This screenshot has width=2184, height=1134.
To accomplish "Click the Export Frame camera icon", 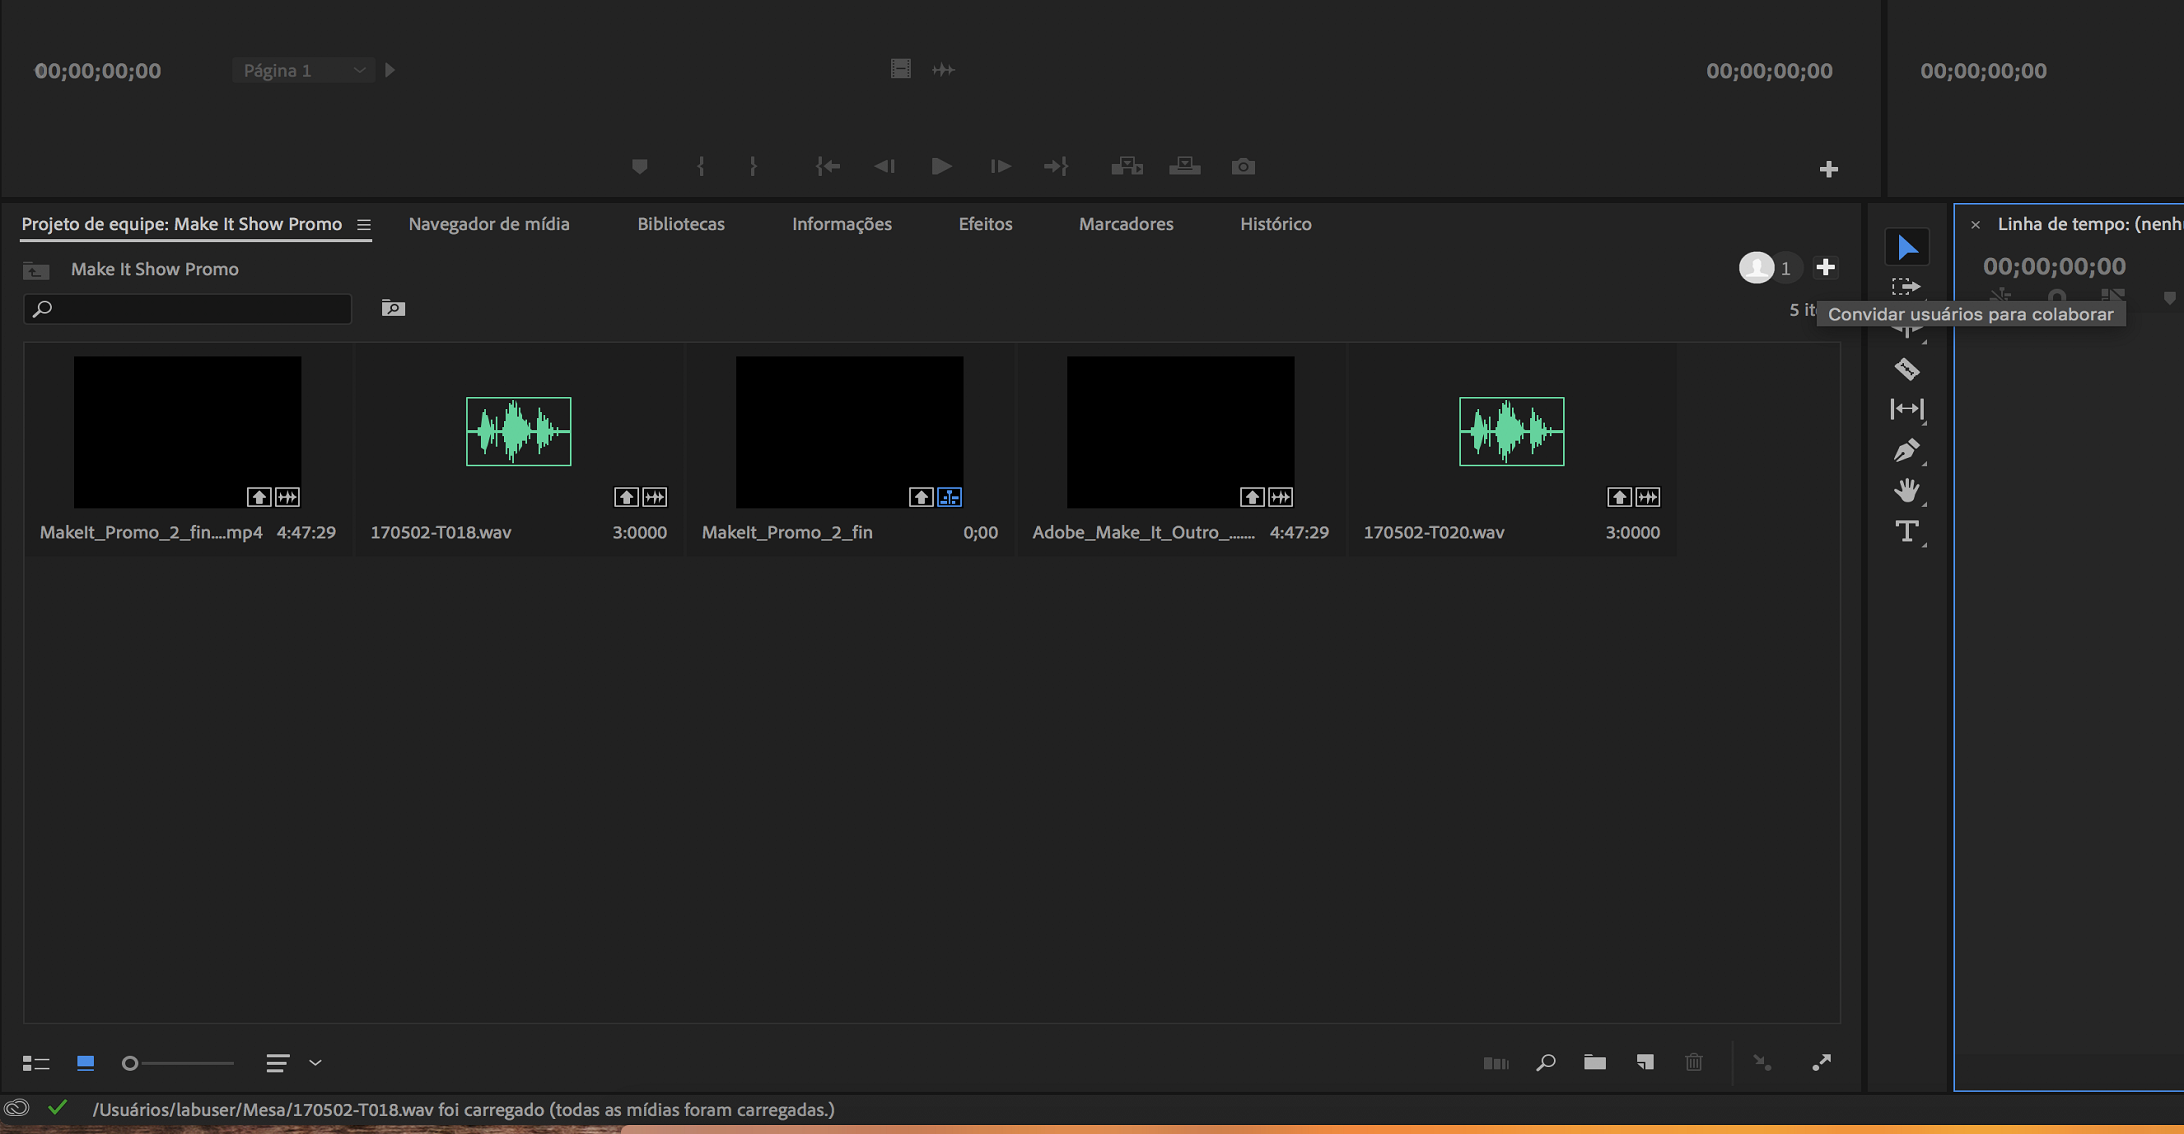I will [1243, 166].
